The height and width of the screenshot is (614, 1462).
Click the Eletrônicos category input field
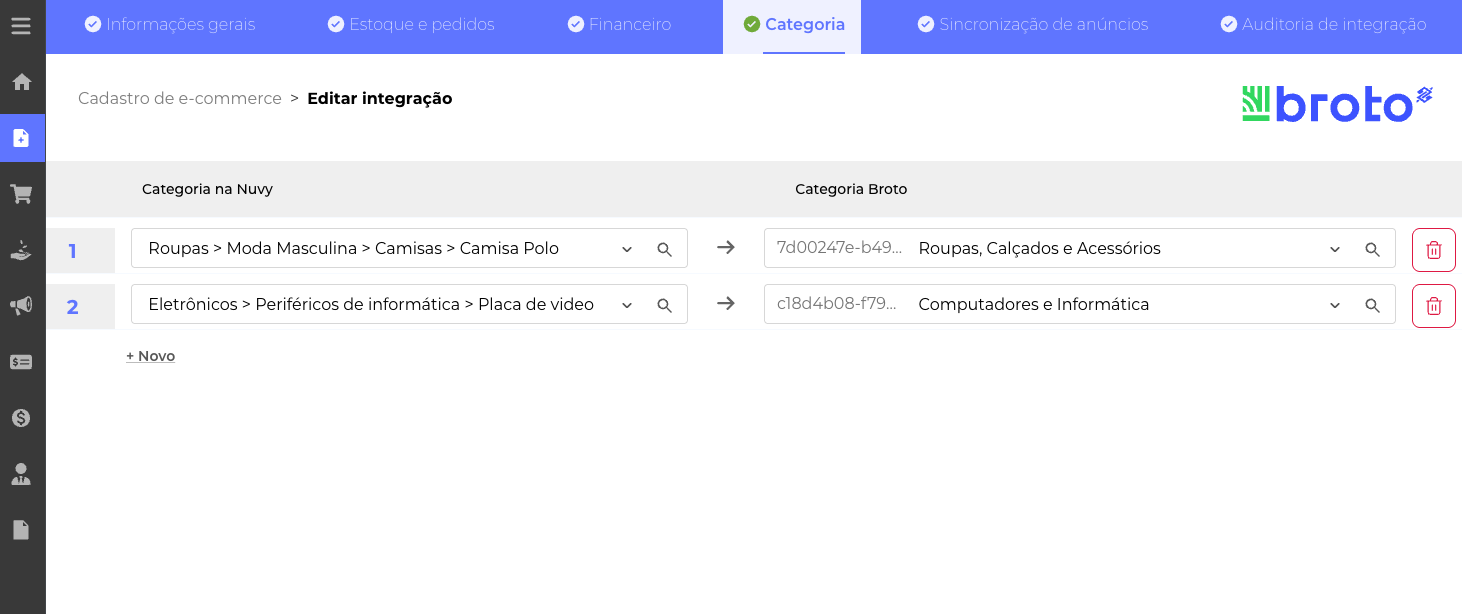click(370, 305)
